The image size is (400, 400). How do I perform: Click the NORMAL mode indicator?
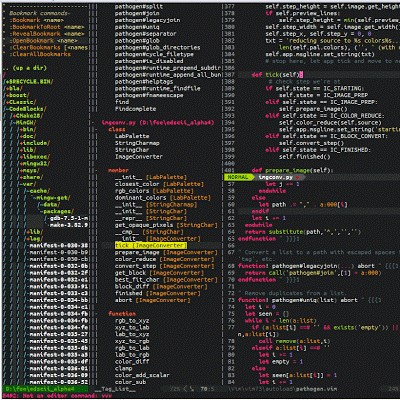tap(238, 177)
